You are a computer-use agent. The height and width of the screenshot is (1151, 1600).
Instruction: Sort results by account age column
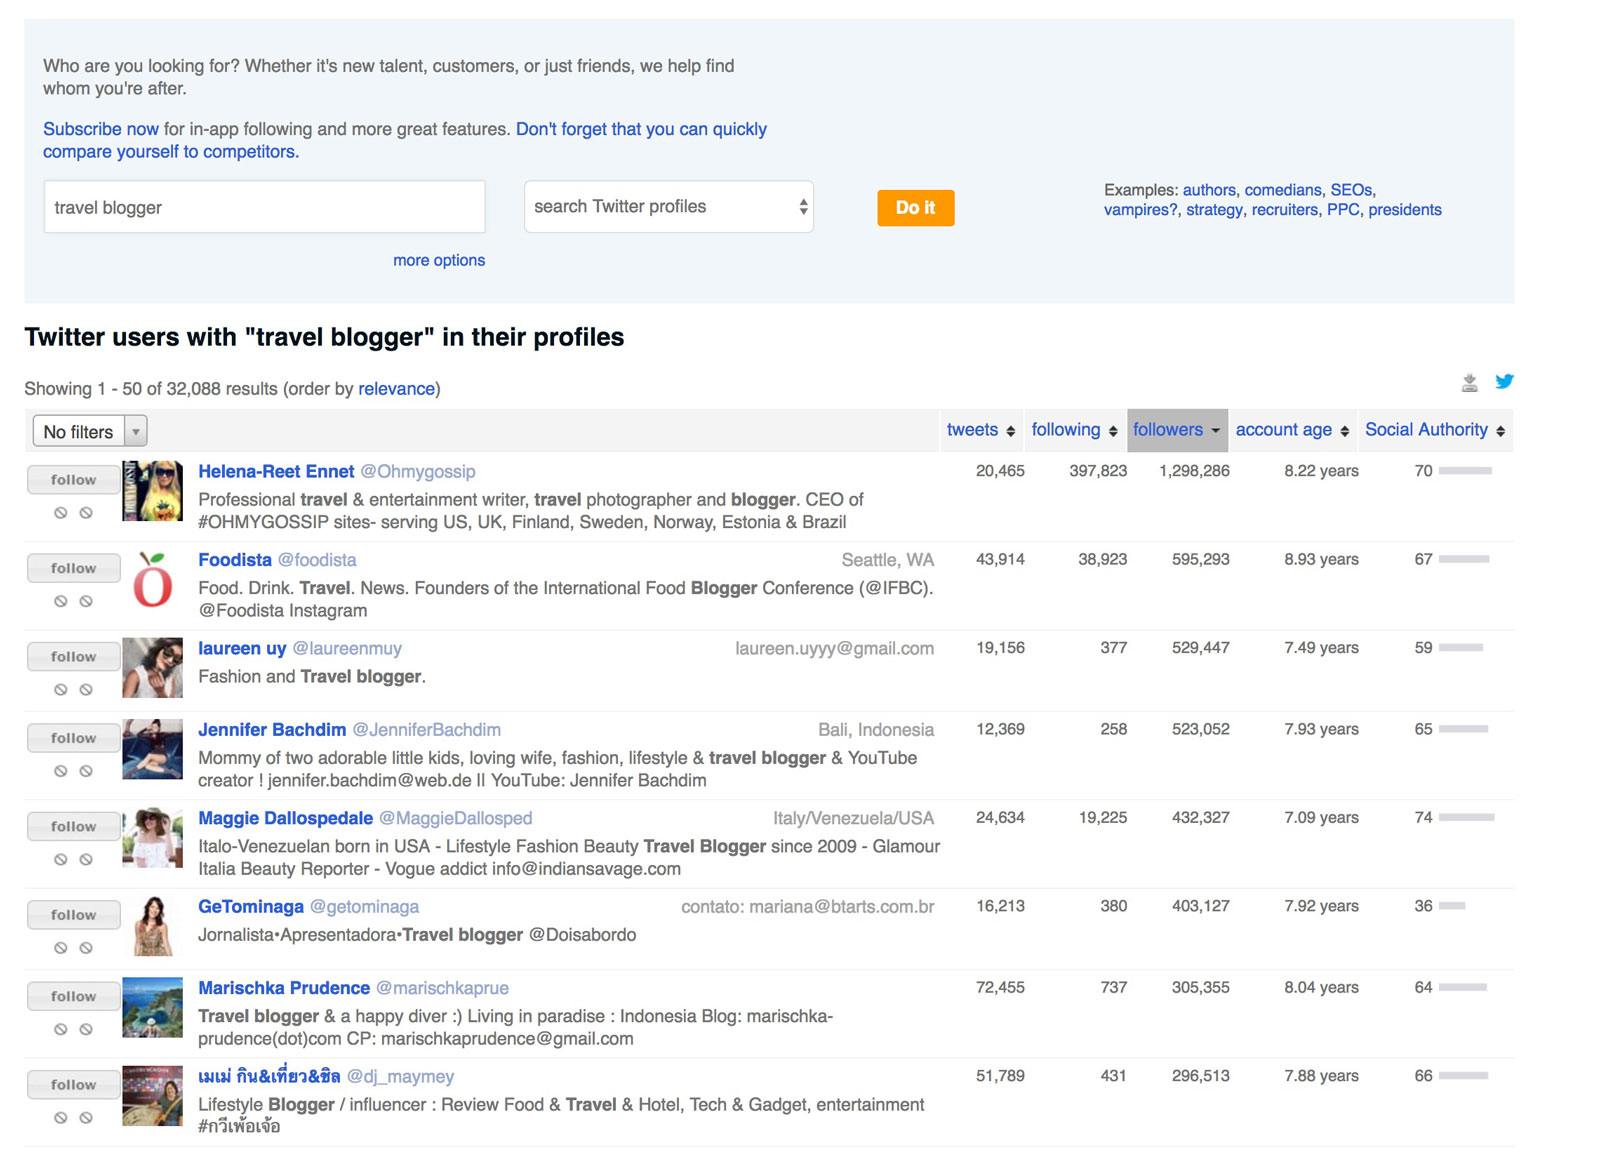pyautogui.click(x=1292, y=430)
